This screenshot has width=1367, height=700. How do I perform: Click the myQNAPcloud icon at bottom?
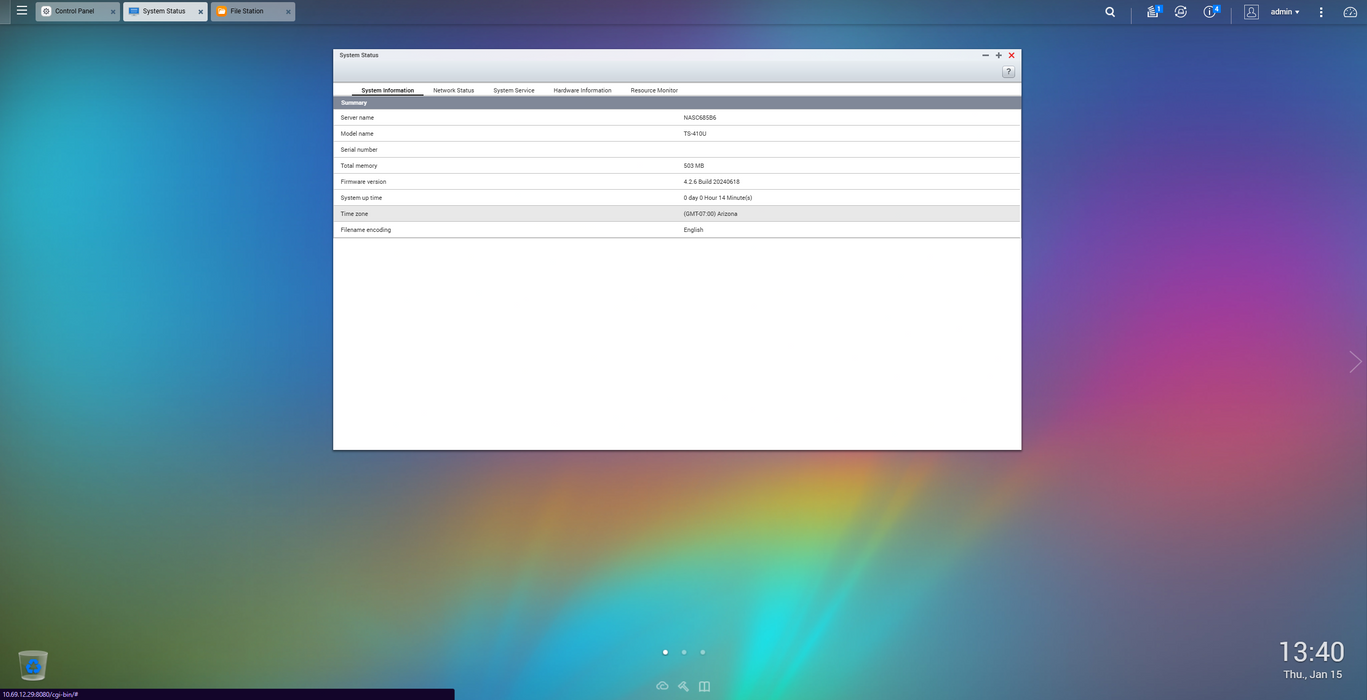coord(662,686)
